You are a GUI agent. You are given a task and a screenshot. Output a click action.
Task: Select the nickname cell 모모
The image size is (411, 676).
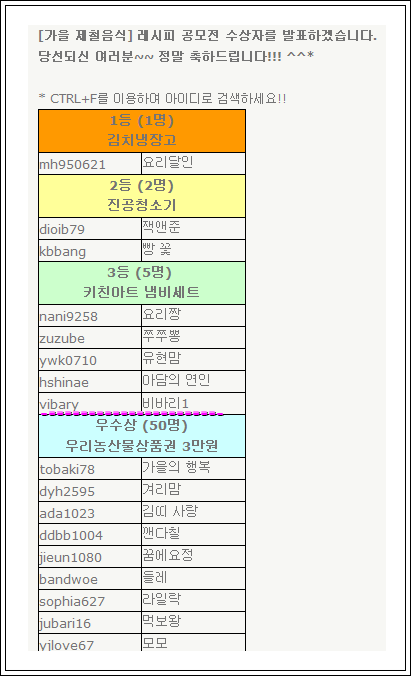click(193, 642)
